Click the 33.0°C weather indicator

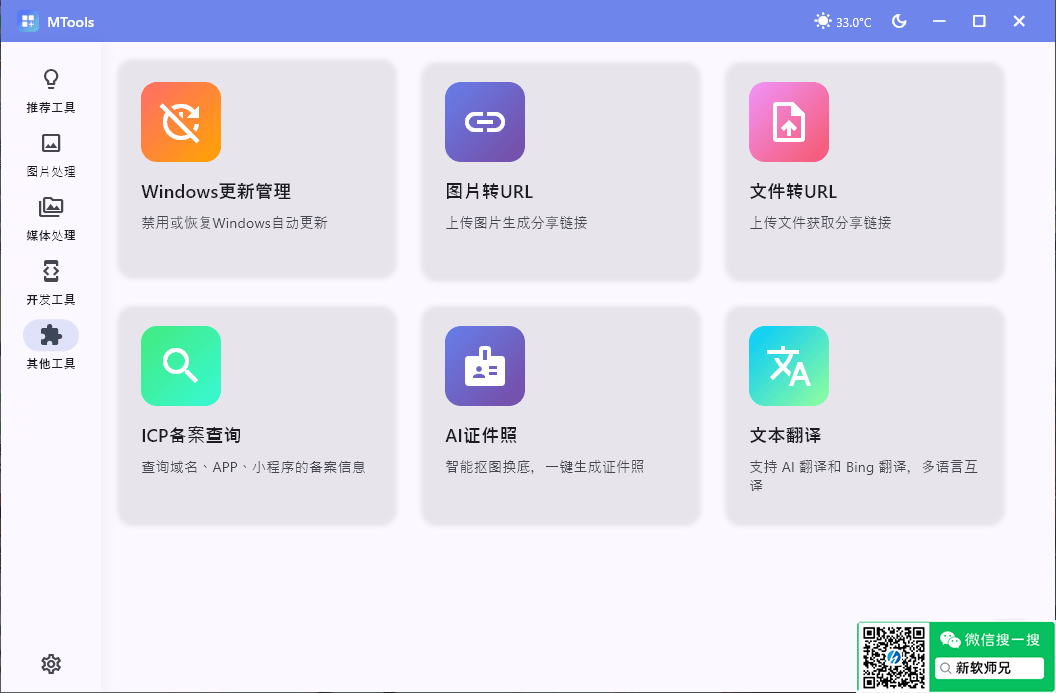pyautogui.click(x=843, y=20)
